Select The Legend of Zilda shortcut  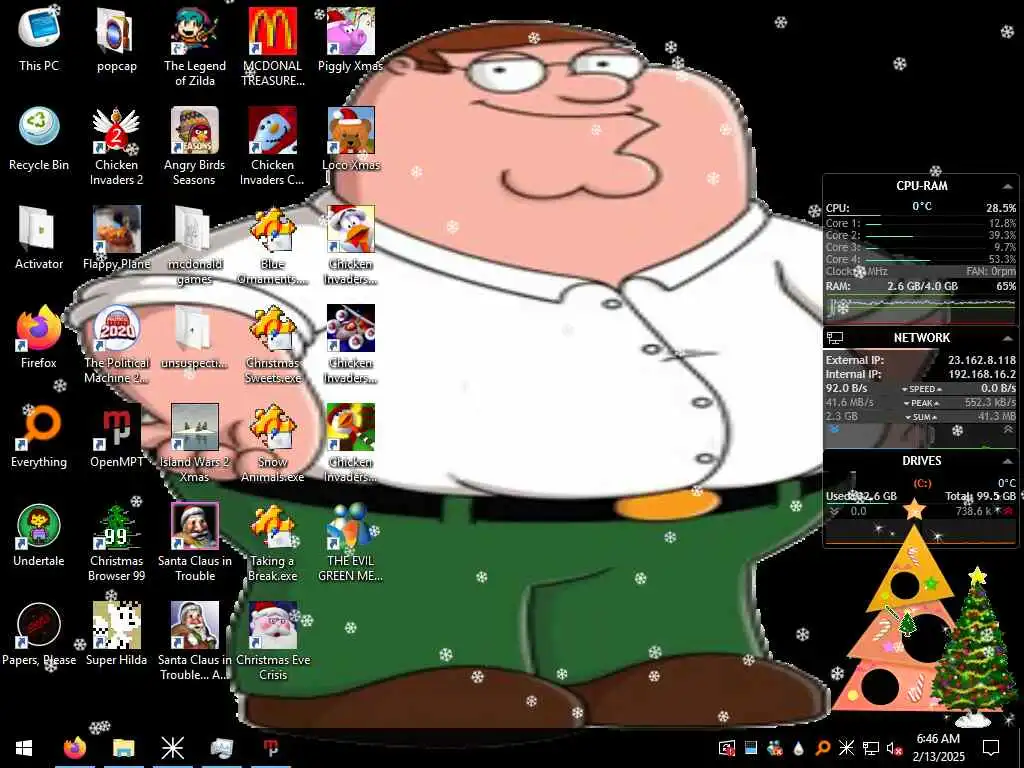195,46
